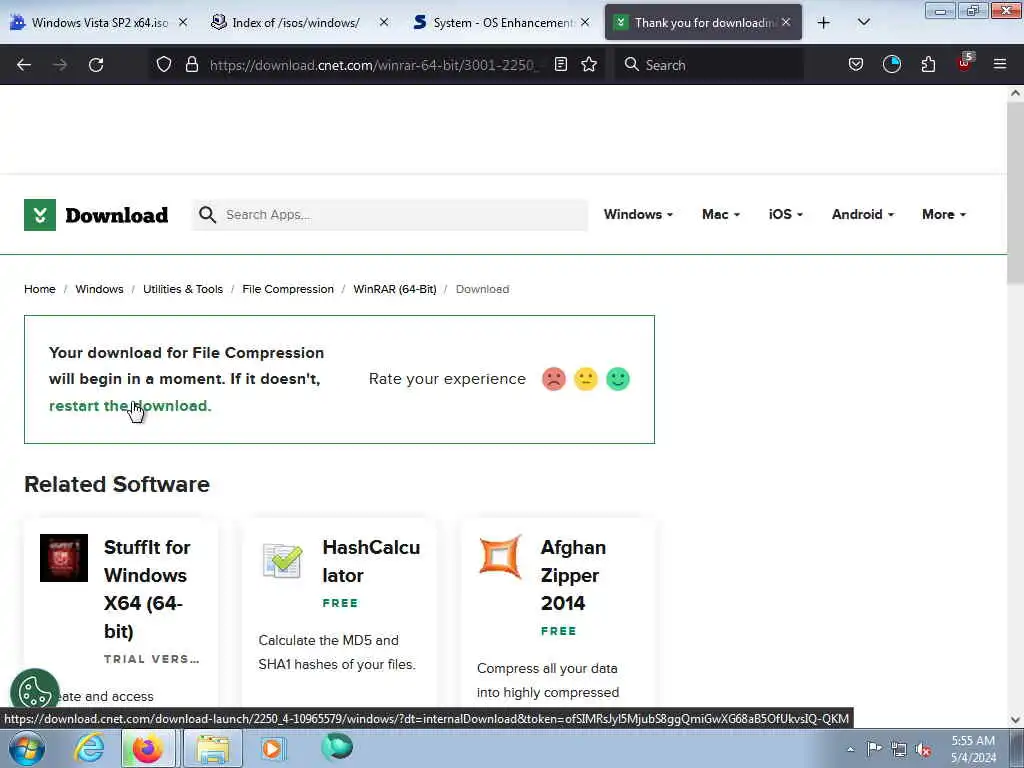Click the Action Center flag tray icon
Image resolution: width=1024 pixels, height=768 pixels.
[874, 748]
